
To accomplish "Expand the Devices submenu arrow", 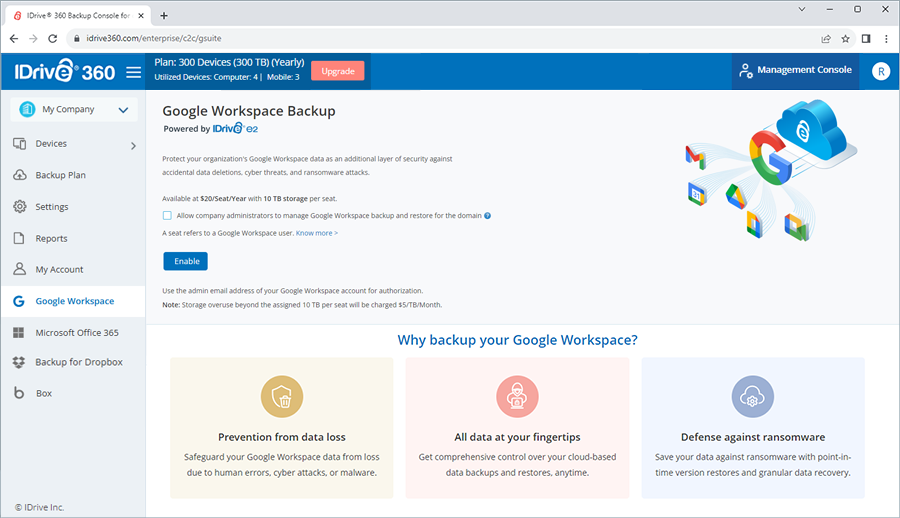I will pyautogui.click(x=133, y=146).
